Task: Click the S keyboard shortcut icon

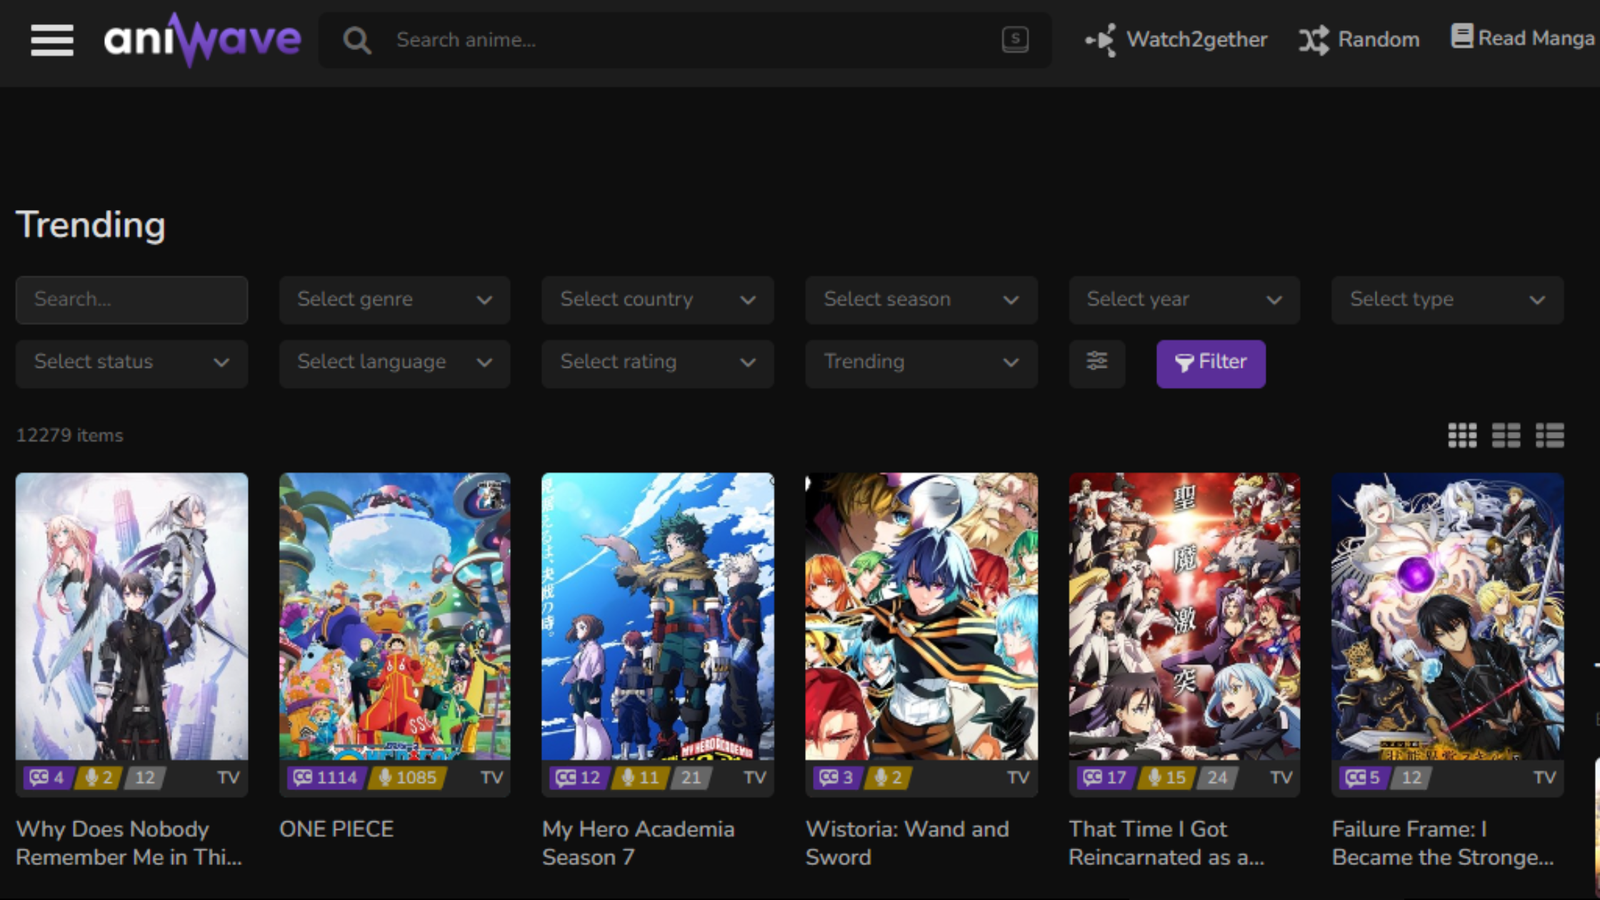Action: pyautogui.click(x=1015, y=40)
